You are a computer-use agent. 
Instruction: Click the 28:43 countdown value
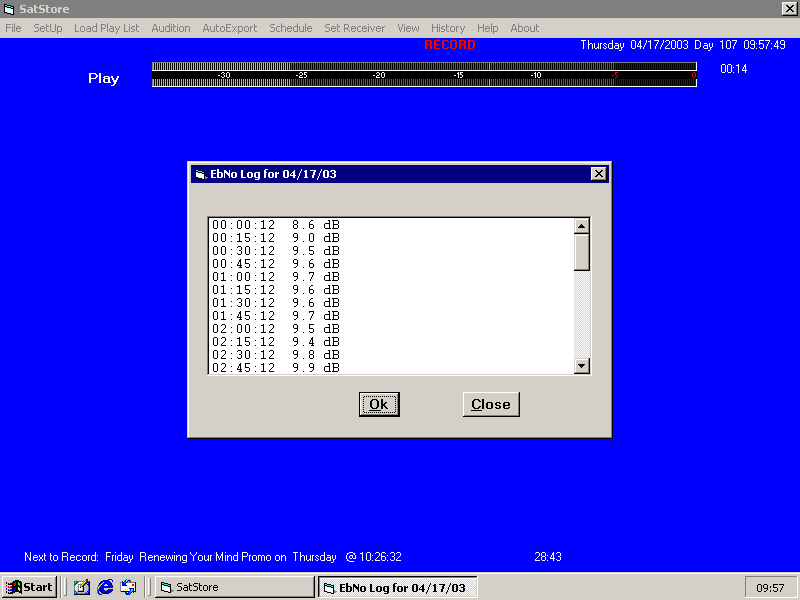(x=548, y=557)
